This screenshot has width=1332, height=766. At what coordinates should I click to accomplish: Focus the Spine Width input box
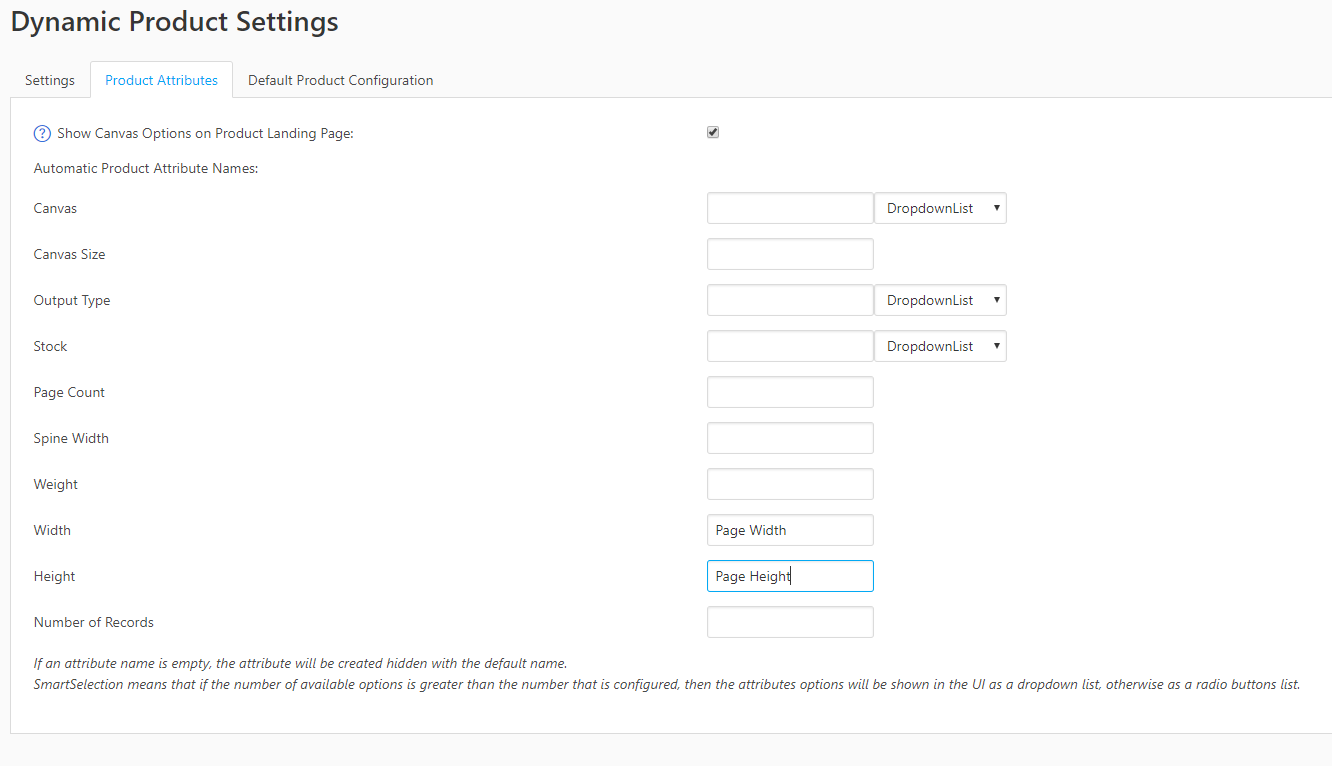pyautogui.click(x=790, y=438)
